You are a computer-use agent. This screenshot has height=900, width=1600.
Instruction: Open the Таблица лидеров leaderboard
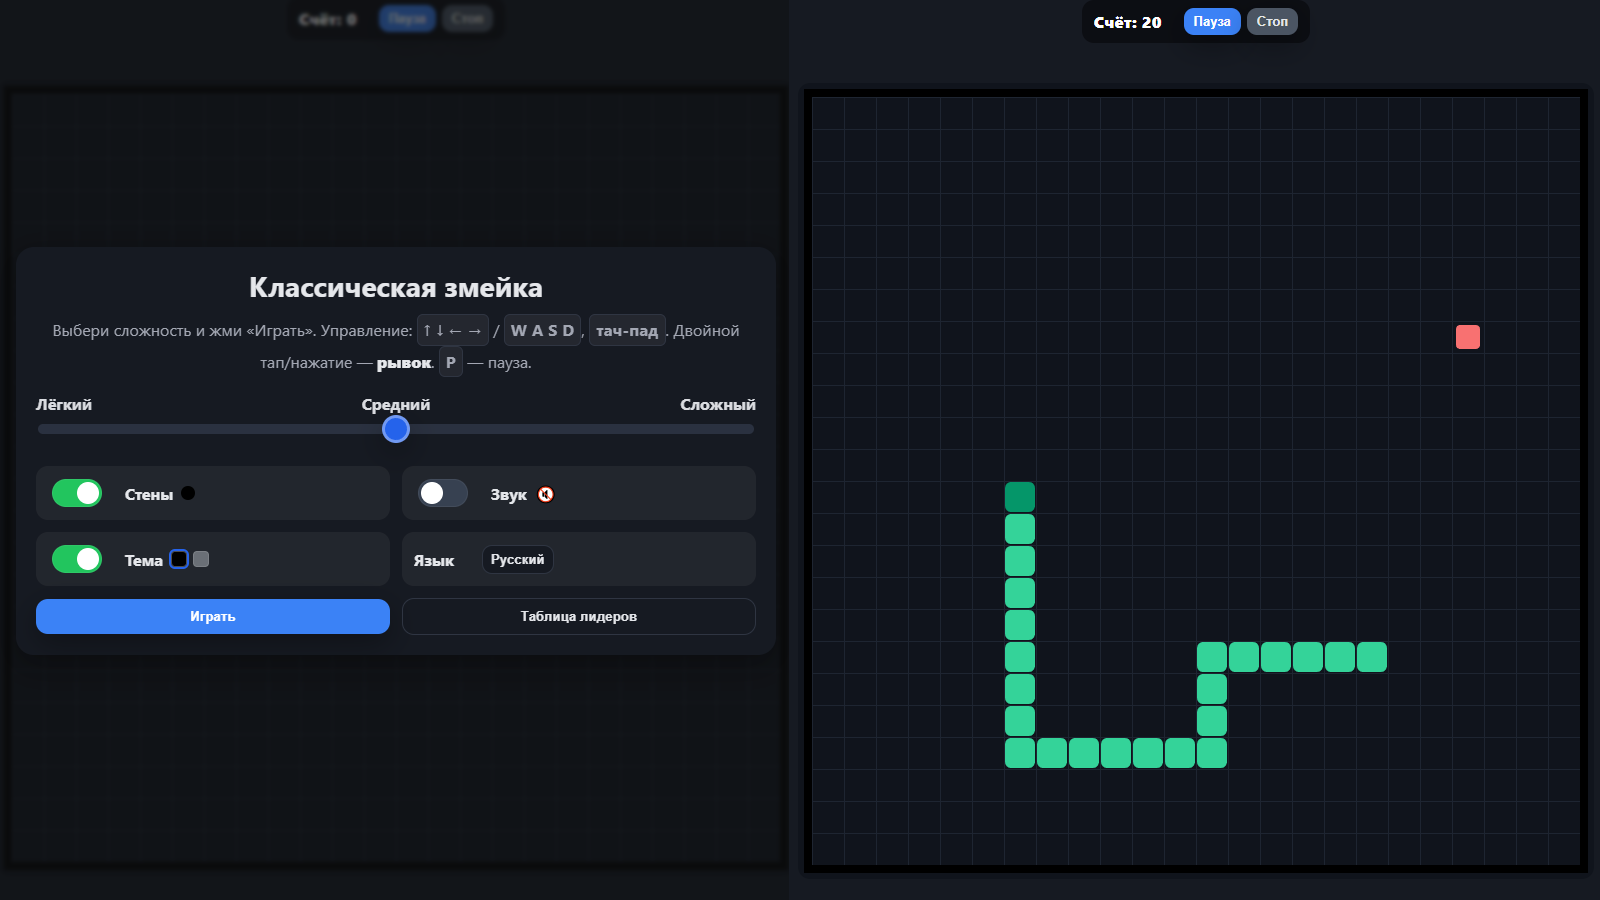click(578, 616)
